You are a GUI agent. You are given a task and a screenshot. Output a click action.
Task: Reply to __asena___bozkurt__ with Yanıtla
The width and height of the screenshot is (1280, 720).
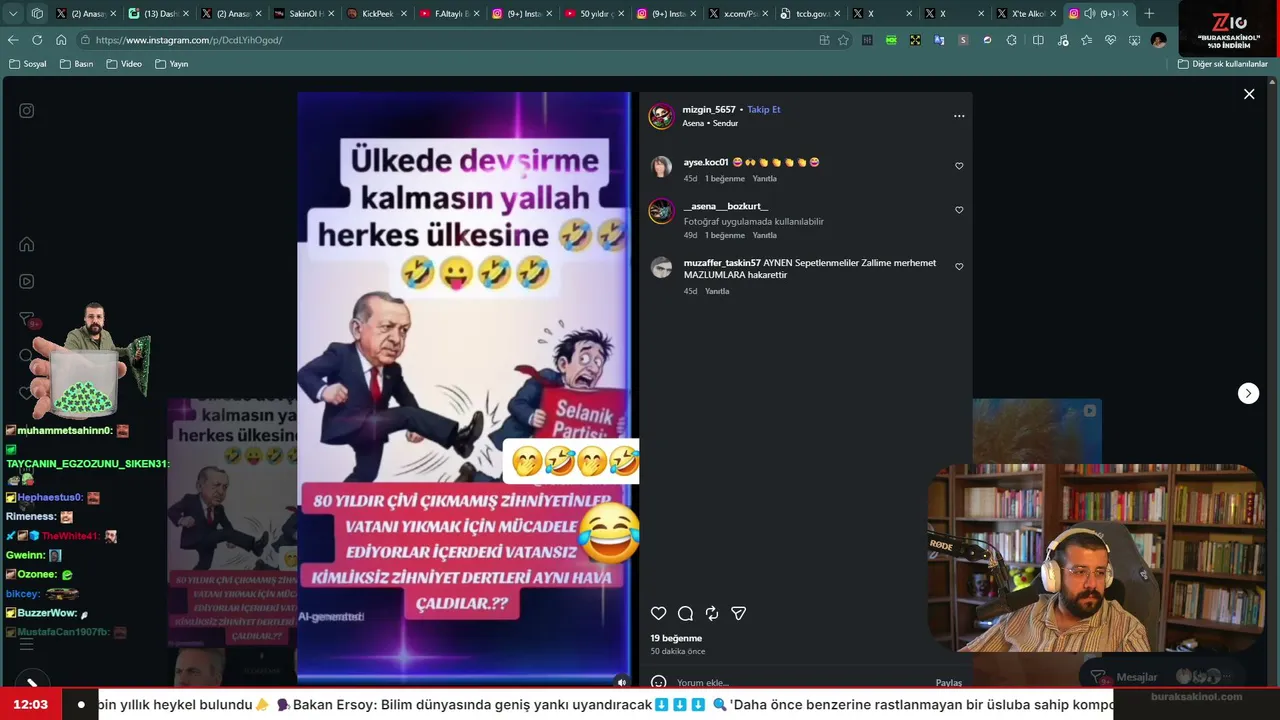tap(764, 236)
